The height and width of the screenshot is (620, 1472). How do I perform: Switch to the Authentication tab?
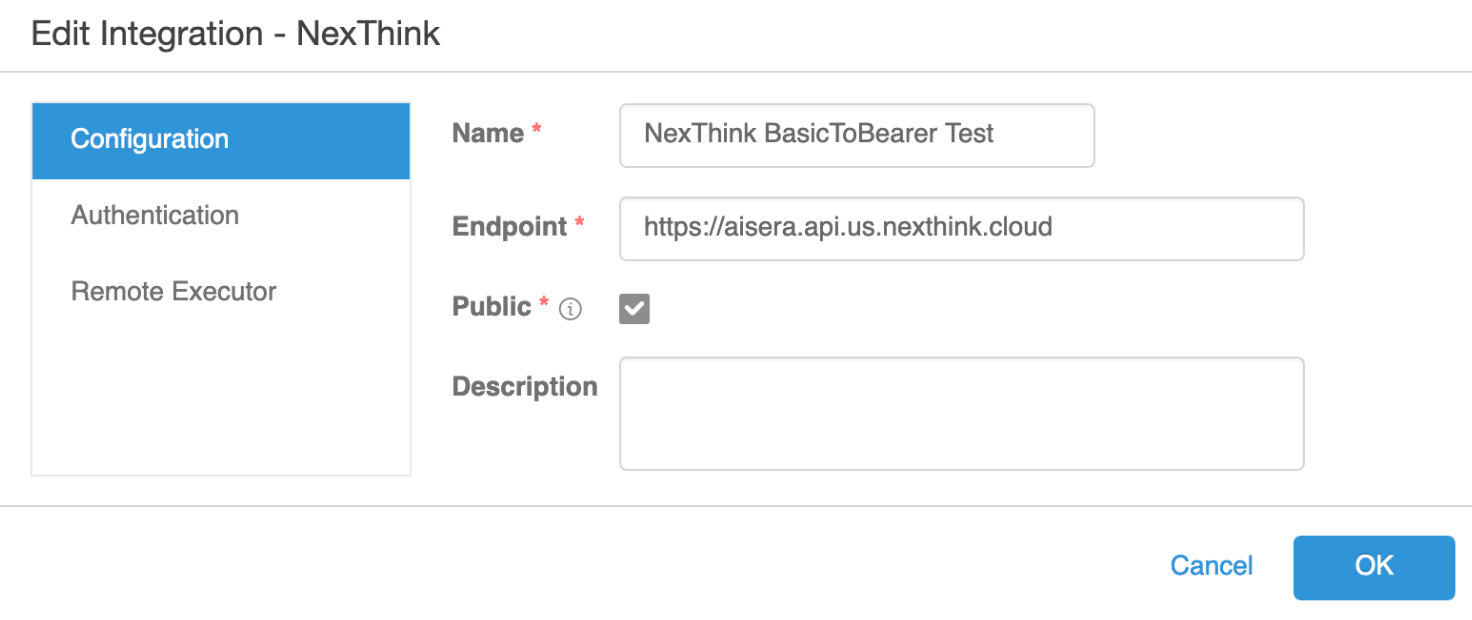pyautogui.click(x=155, y=216)
